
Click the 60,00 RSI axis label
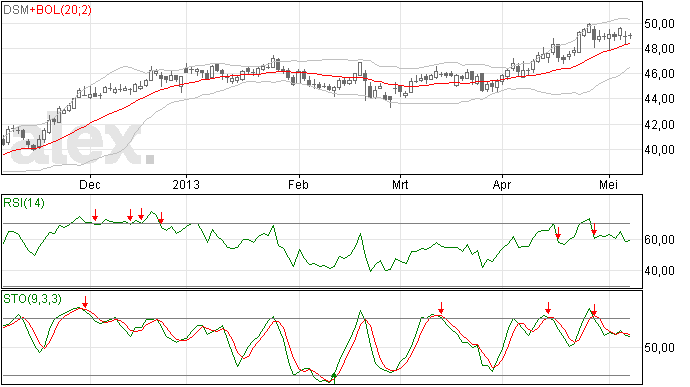click(x=659, y=240)
